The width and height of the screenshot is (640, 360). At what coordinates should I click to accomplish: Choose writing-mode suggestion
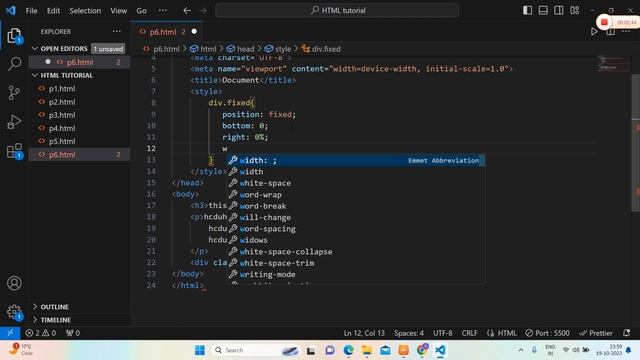[356, 274]
